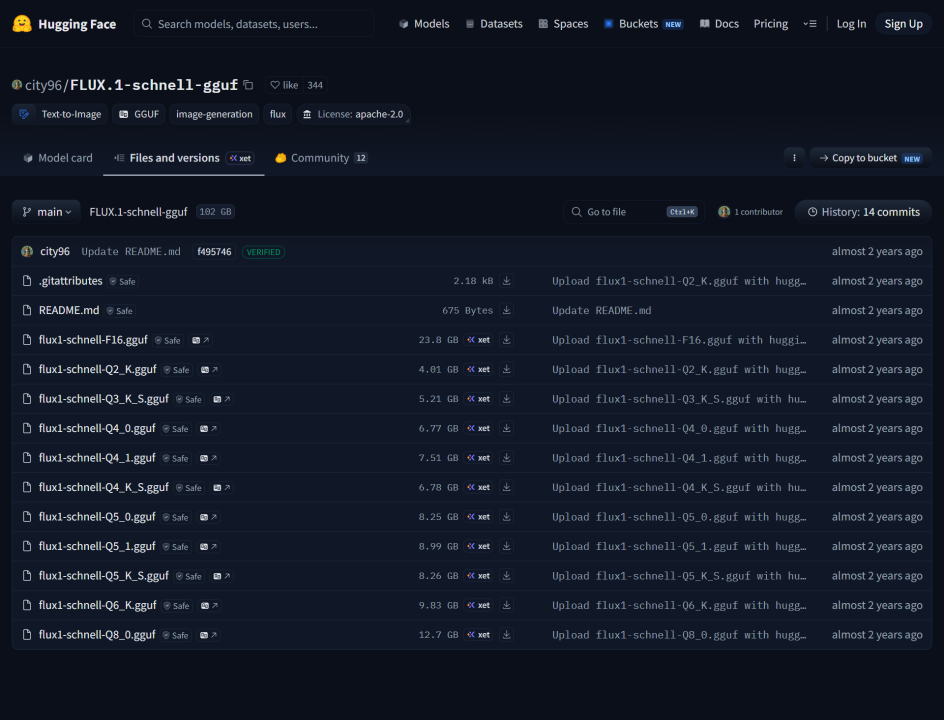Download flux1-schnell-F16.gguf via download icon
Screen dimensions: 944x720
point(507,340)
